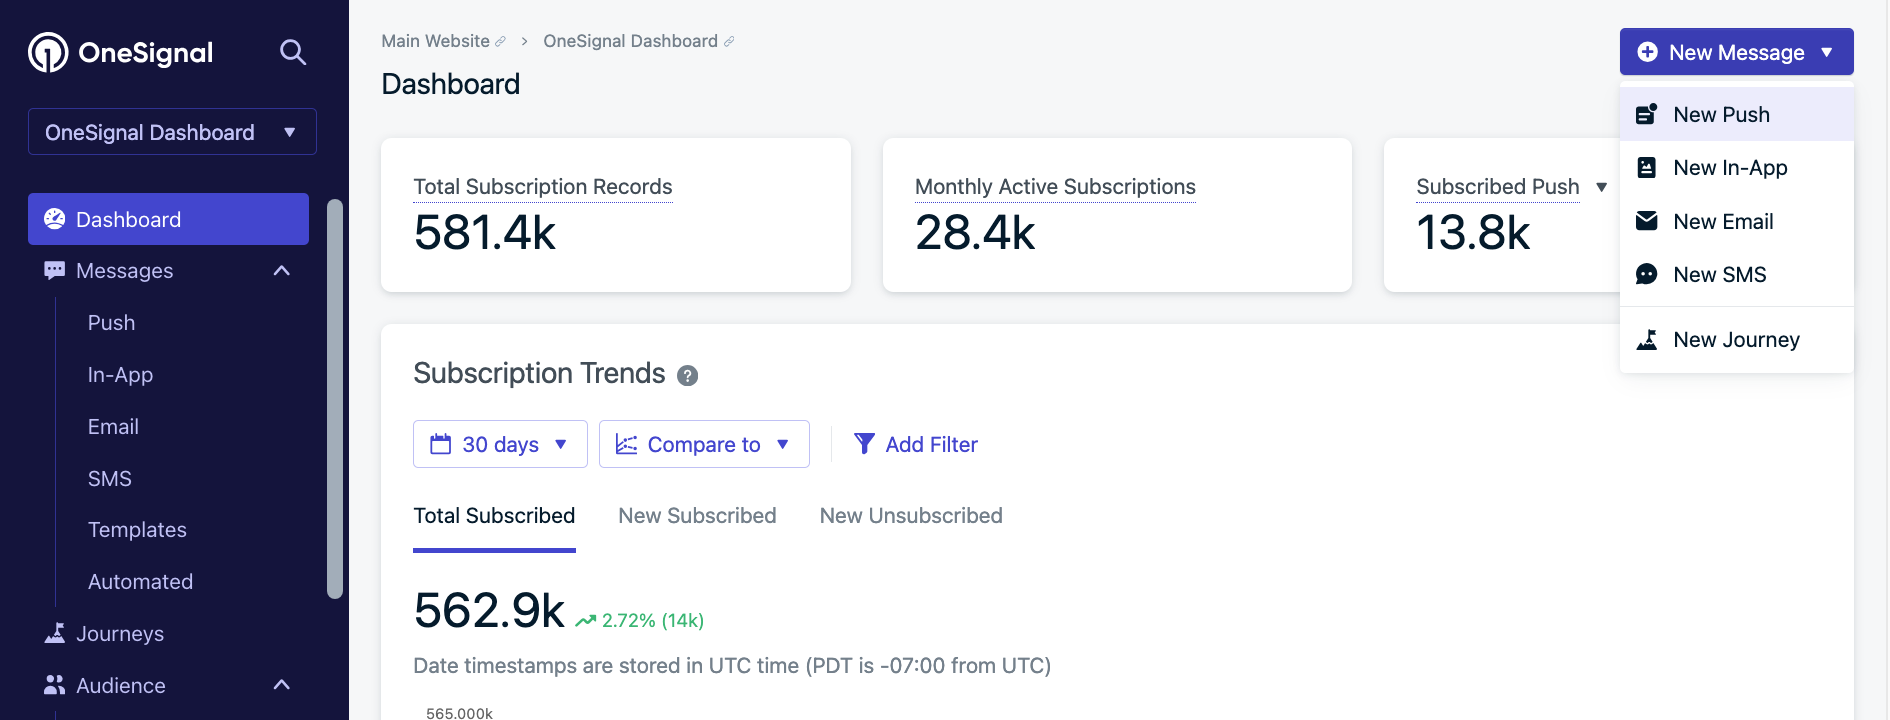Click the OneSignal Dashboard breadcrumb link
Screen dimensions: 1890x720
tap(630, 41)
